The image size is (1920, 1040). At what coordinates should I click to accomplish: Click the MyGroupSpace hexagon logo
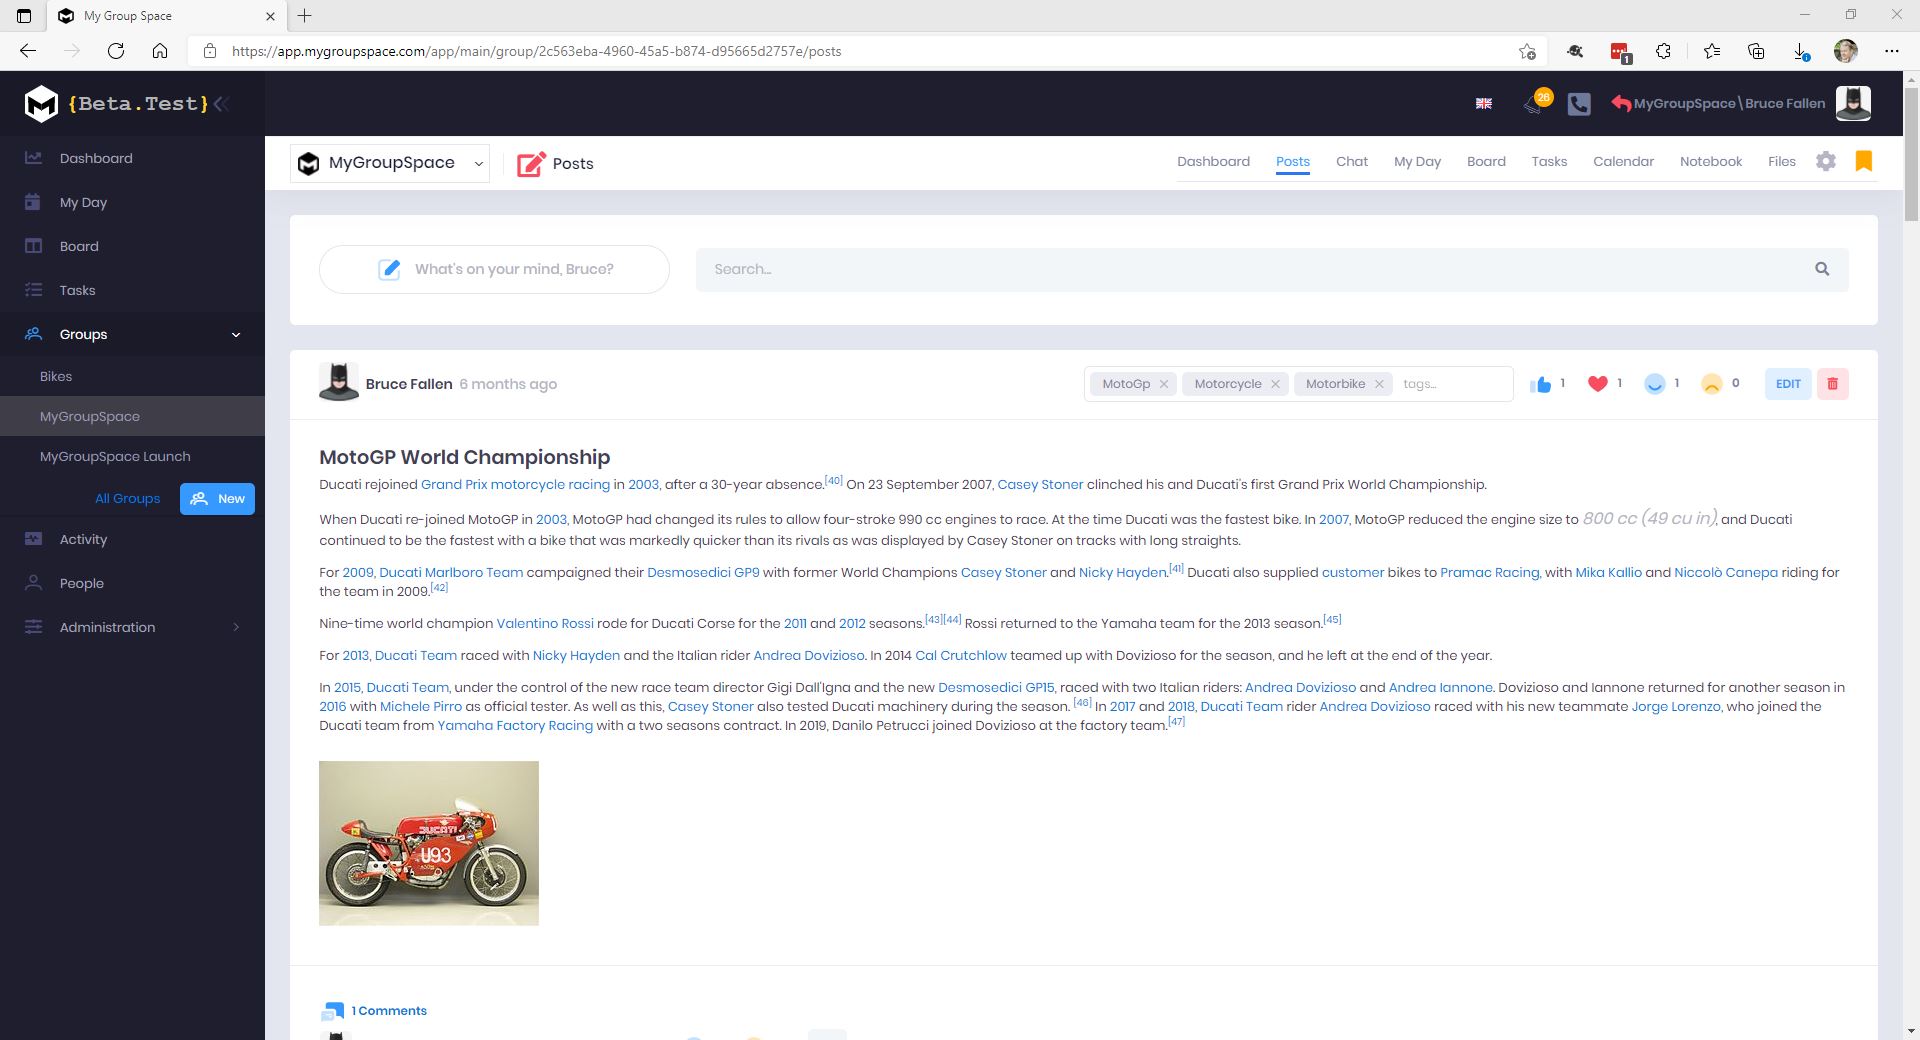(x=41, y=103)
